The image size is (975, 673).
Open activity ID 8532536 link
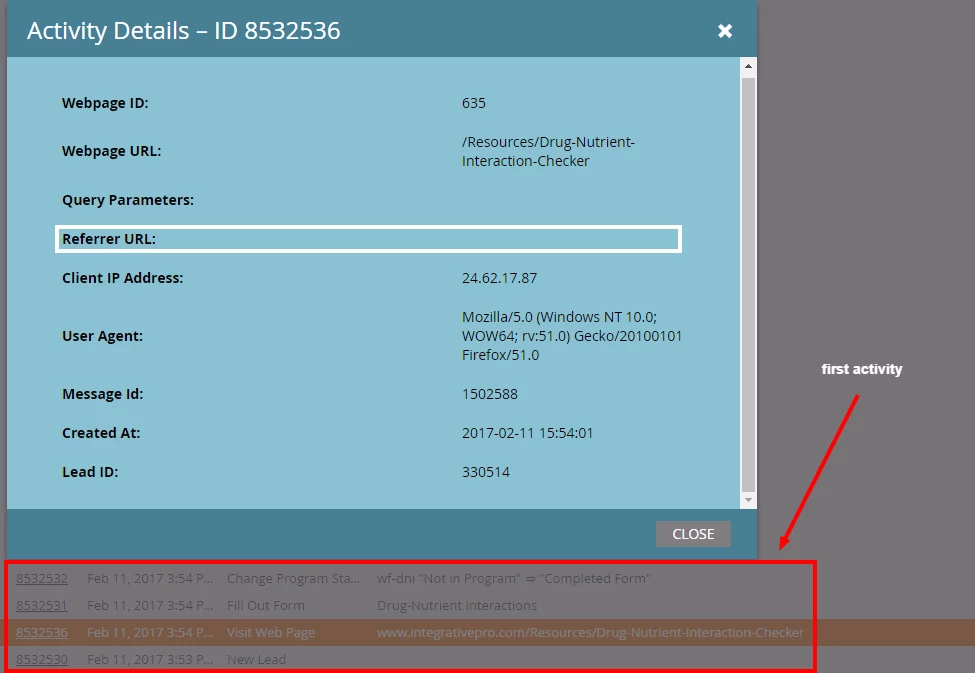tap(42, 633)
